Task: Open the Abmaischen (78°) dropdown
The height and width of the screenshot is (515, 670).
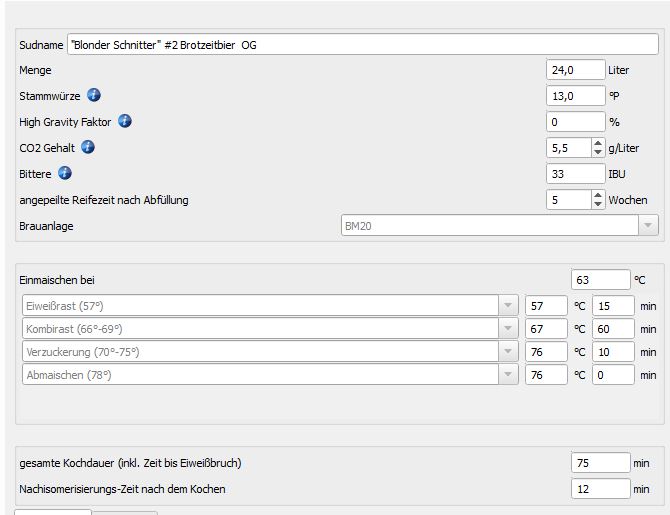Action: [509, 375]
